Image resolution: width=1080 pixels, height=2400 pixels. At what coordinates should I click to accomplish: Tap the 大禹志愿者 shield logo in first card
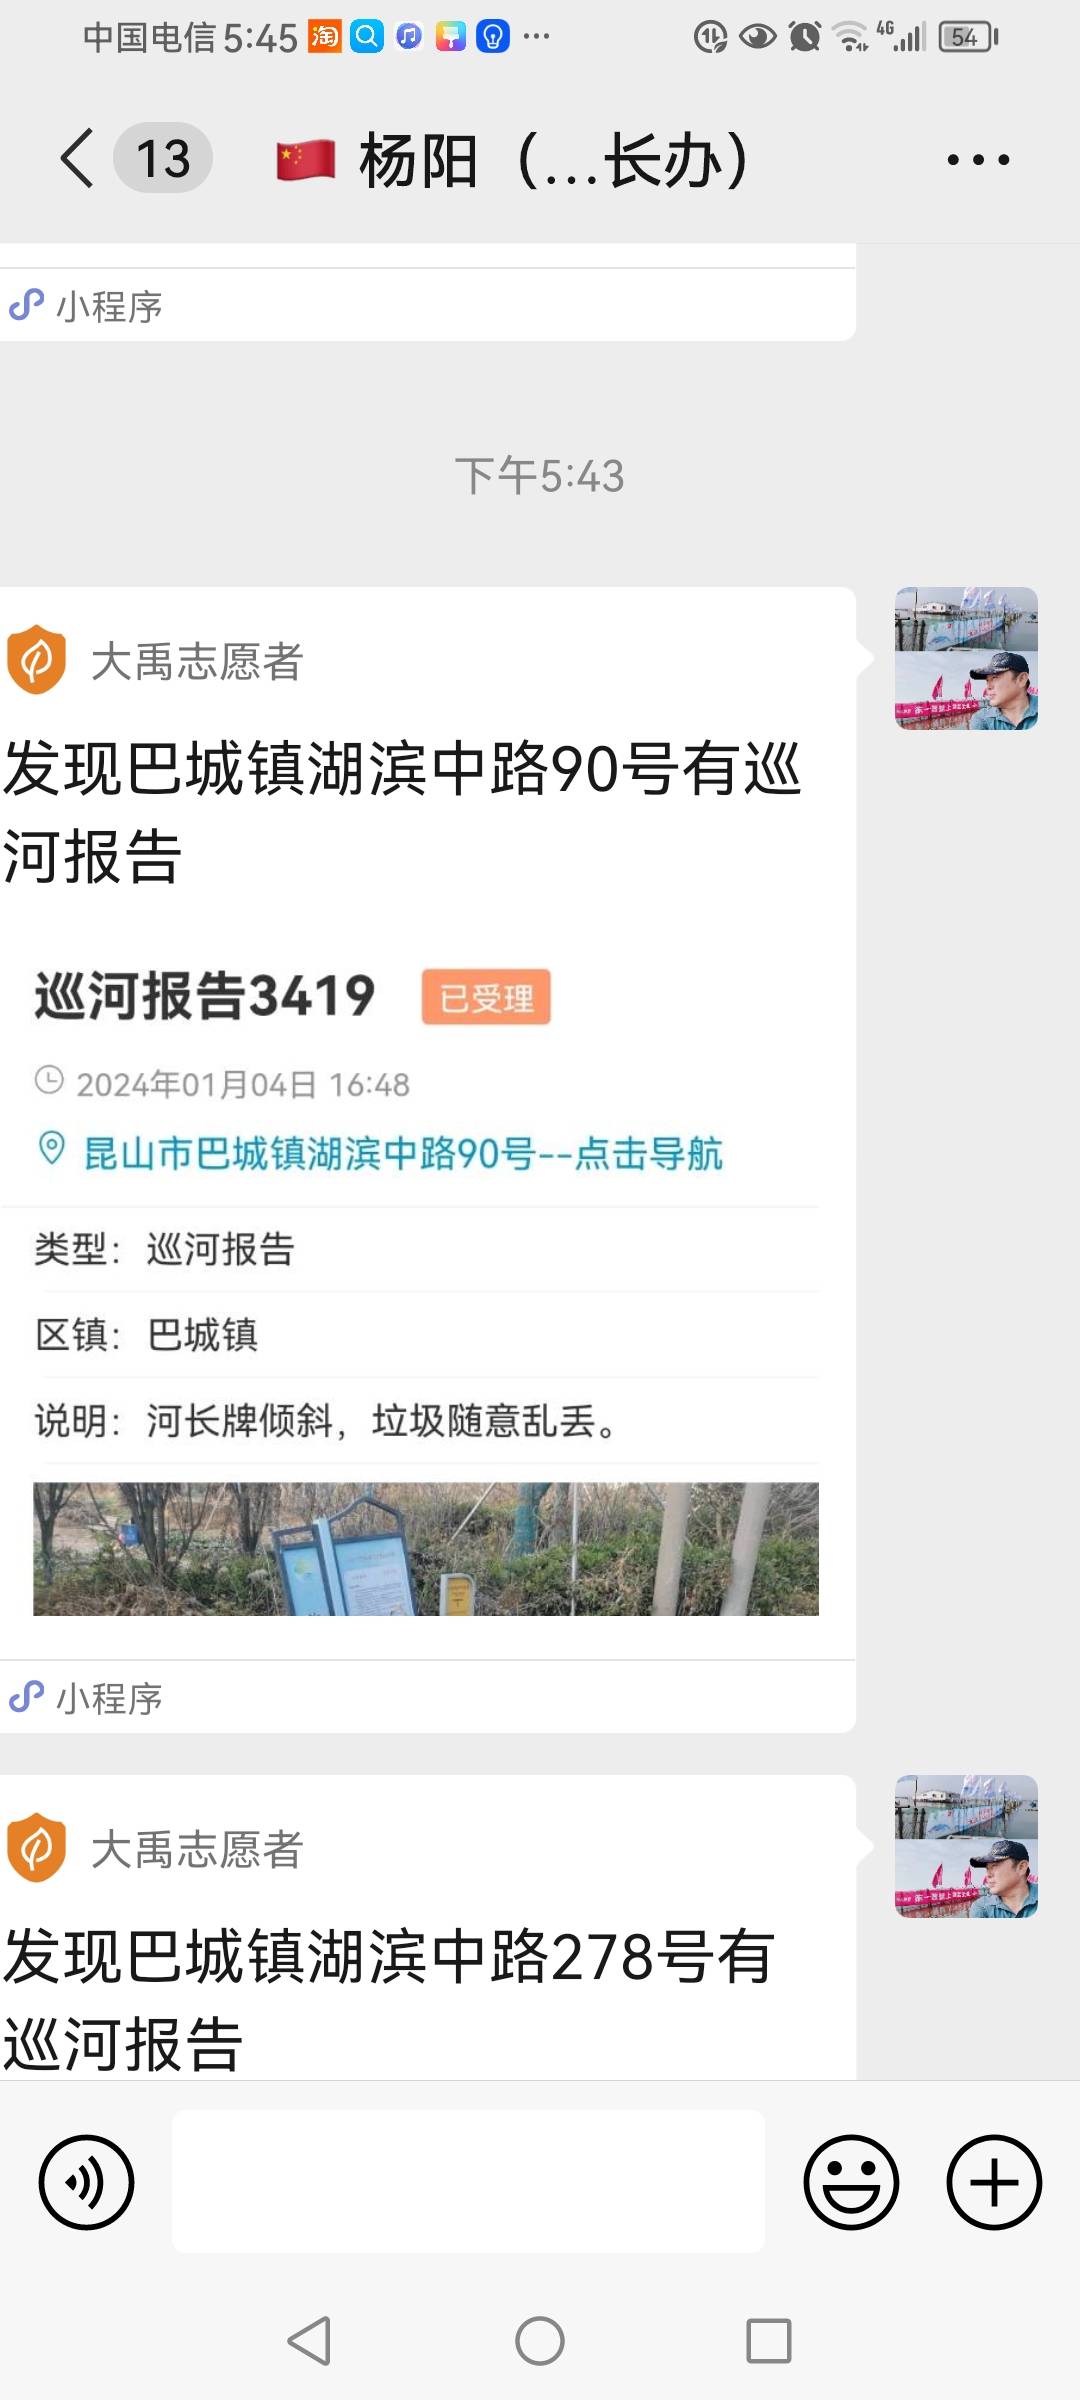[x=36, y=660]
